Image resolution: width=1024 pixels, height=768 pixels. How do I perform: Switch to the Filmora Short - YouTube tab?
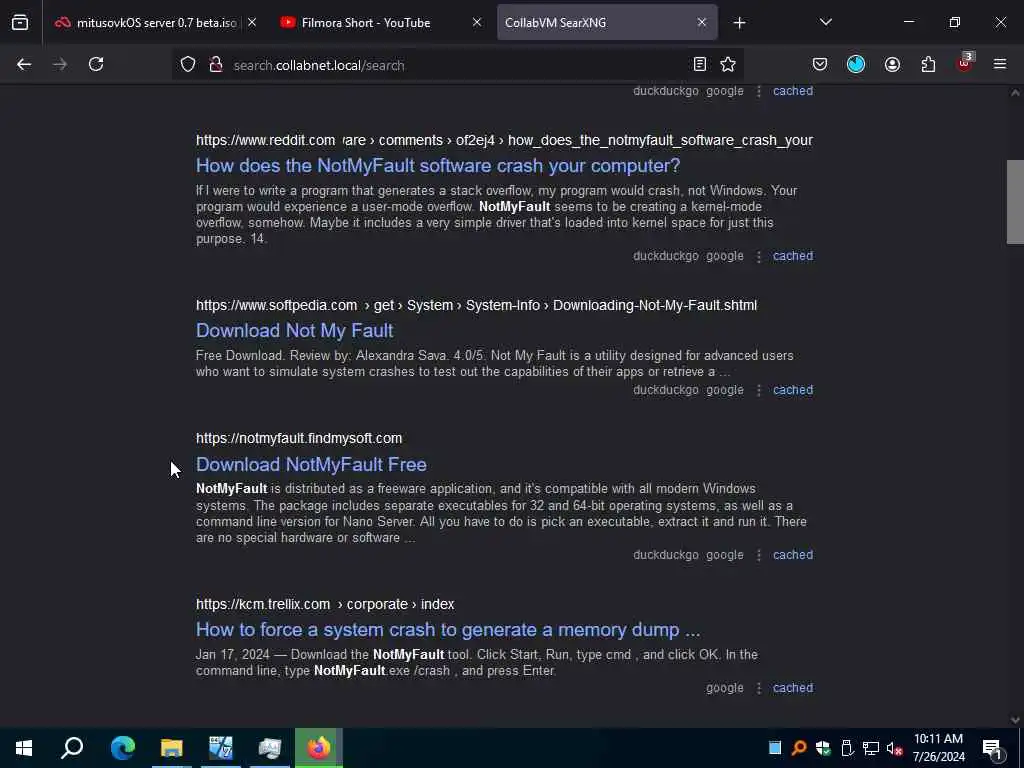click(x=366, y=23)
